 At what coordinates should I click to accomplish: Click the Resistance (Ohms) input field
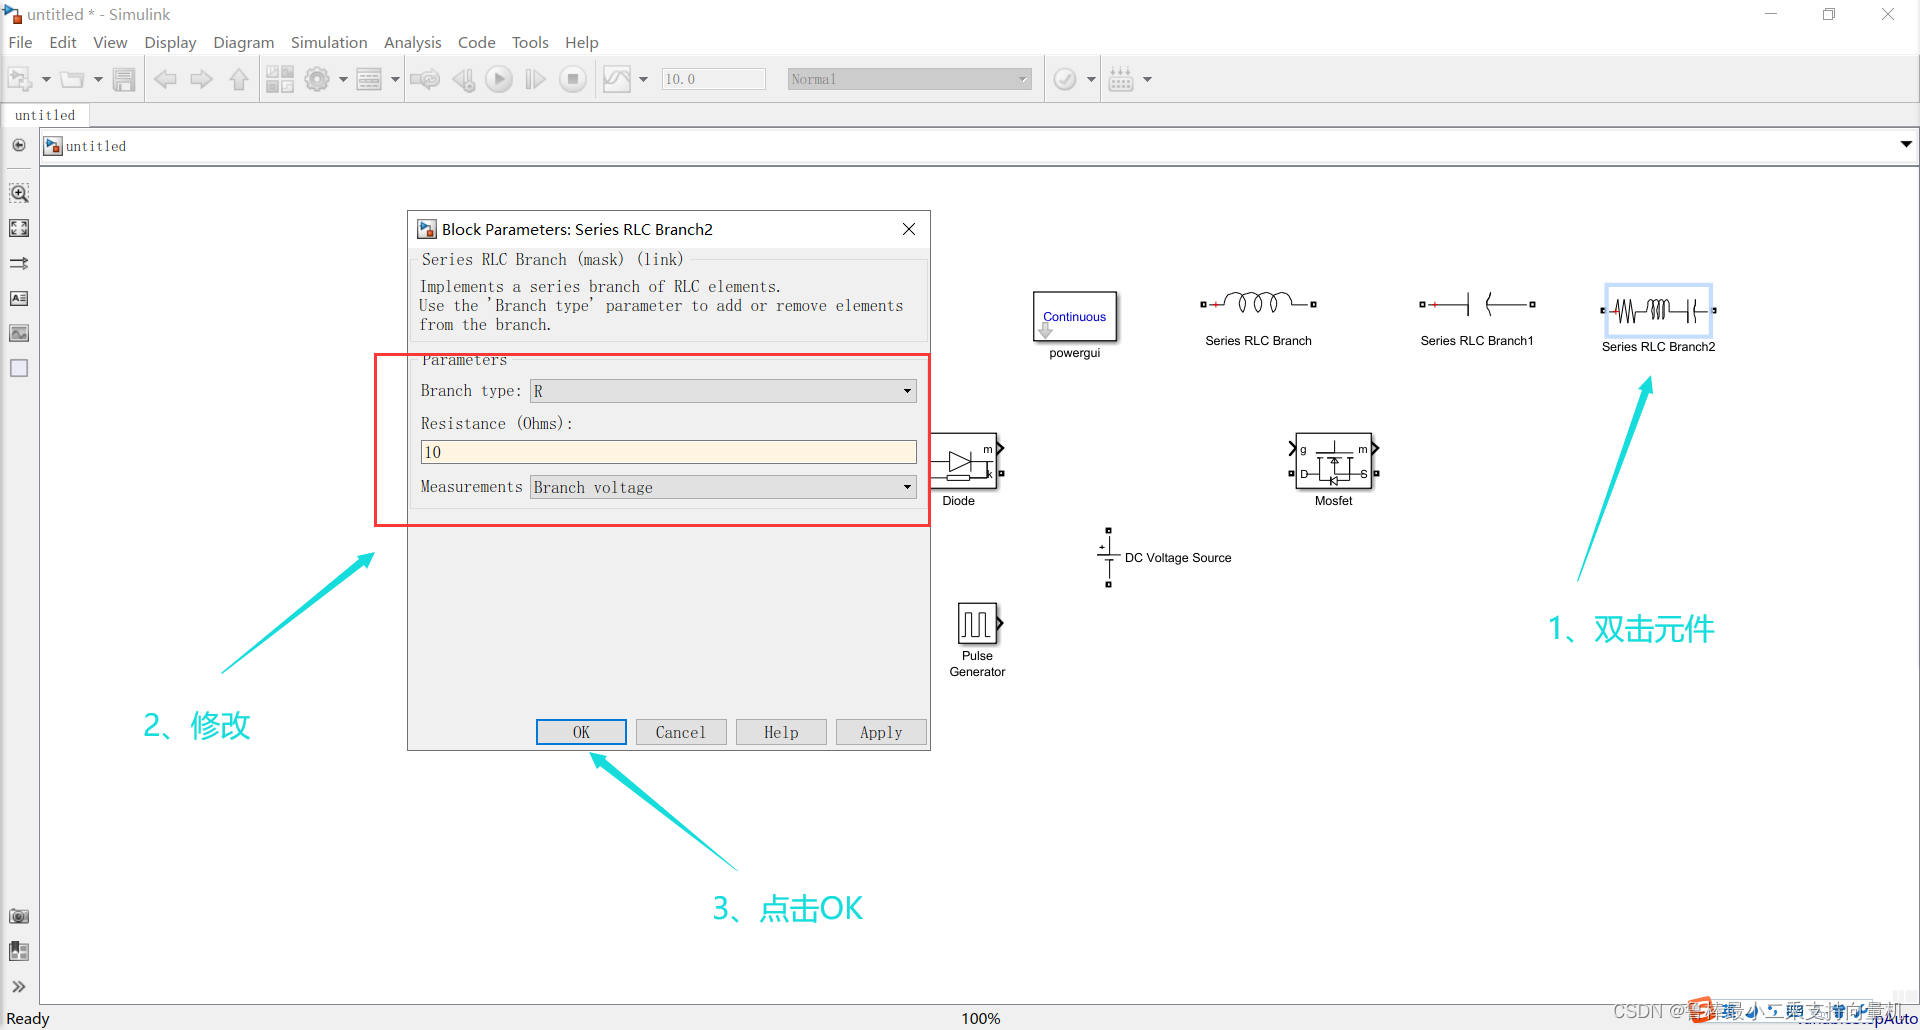(x=668, y=452)
